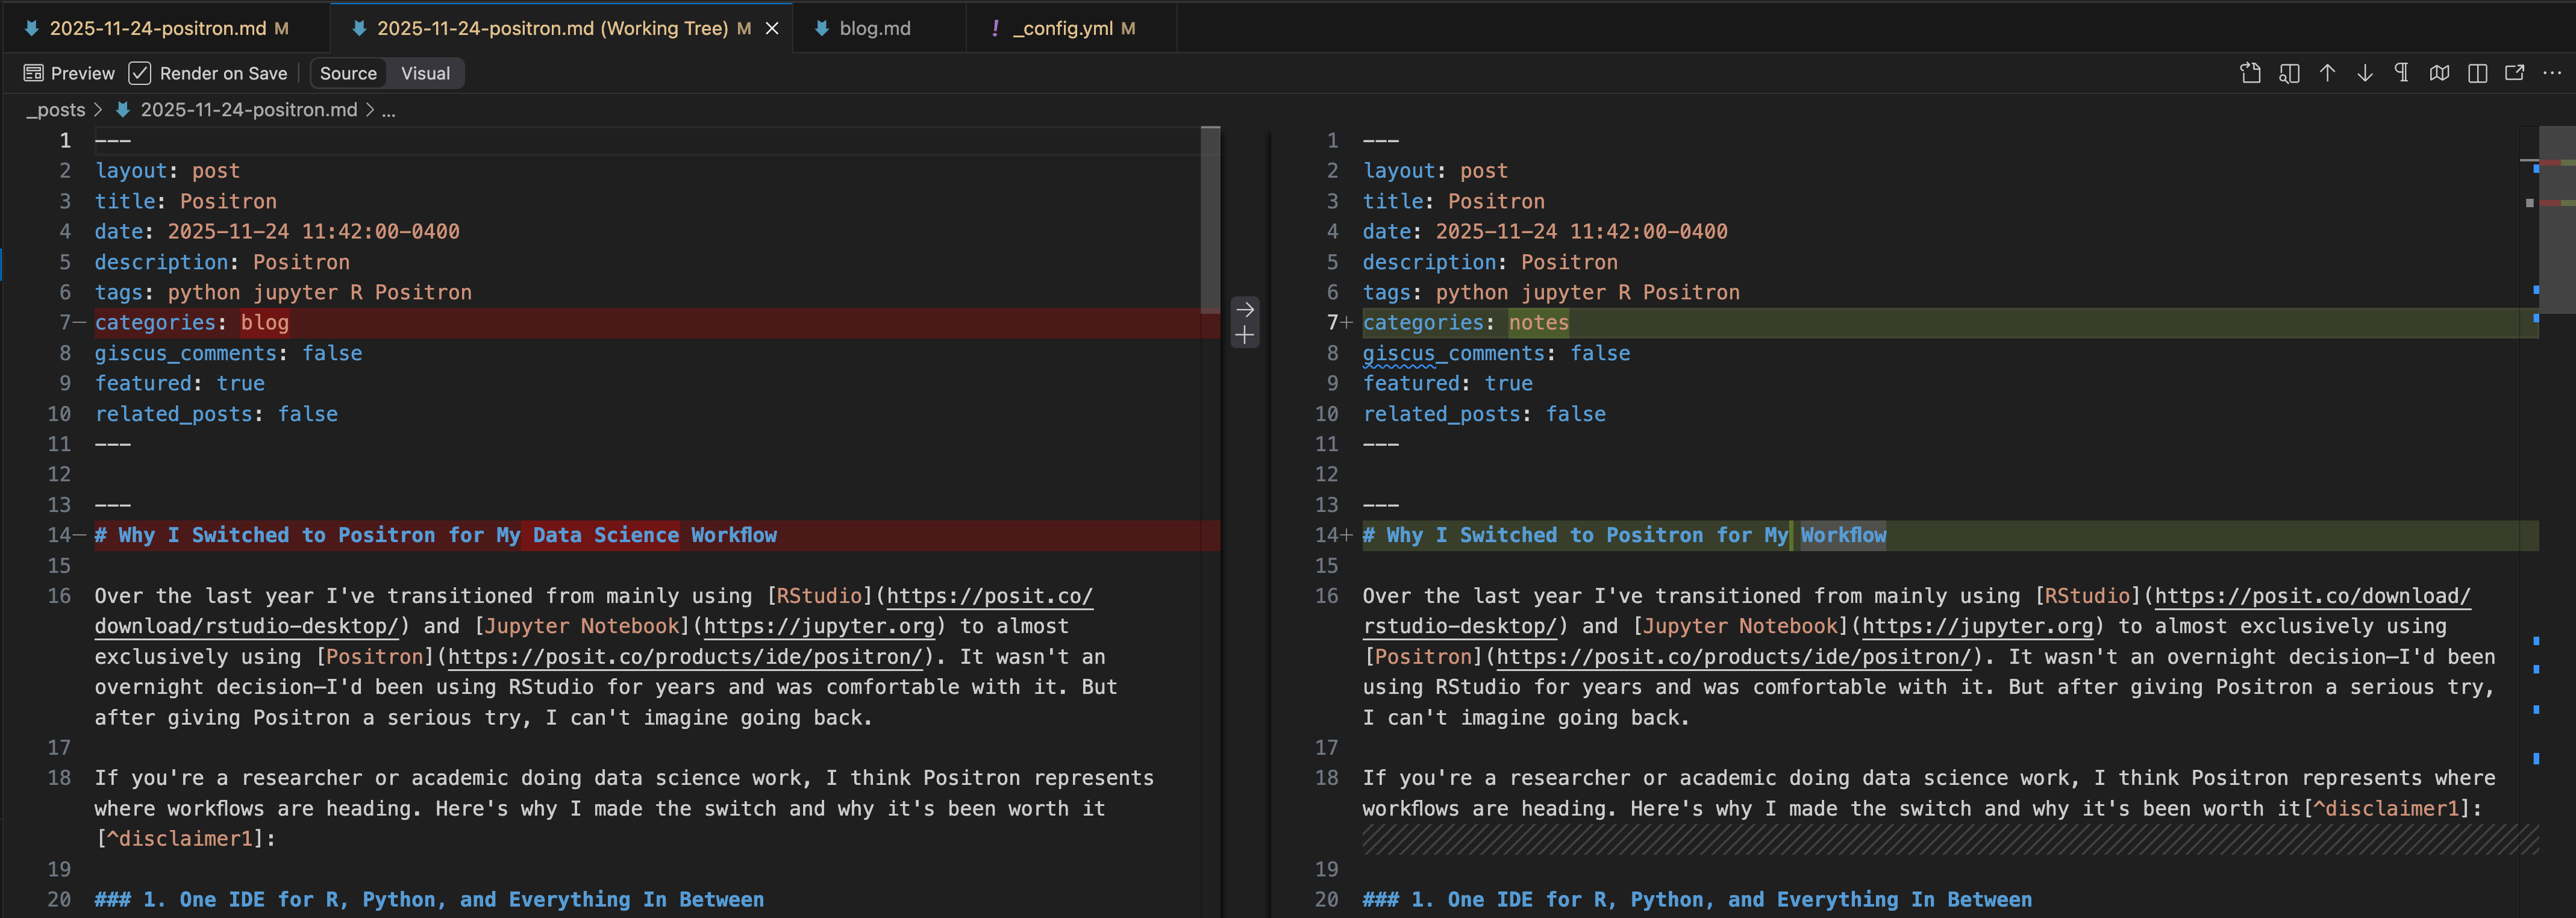Open the _posts breadcrumb dropdown
Screen dimensions: 2576x918
(x=55, y=110)
